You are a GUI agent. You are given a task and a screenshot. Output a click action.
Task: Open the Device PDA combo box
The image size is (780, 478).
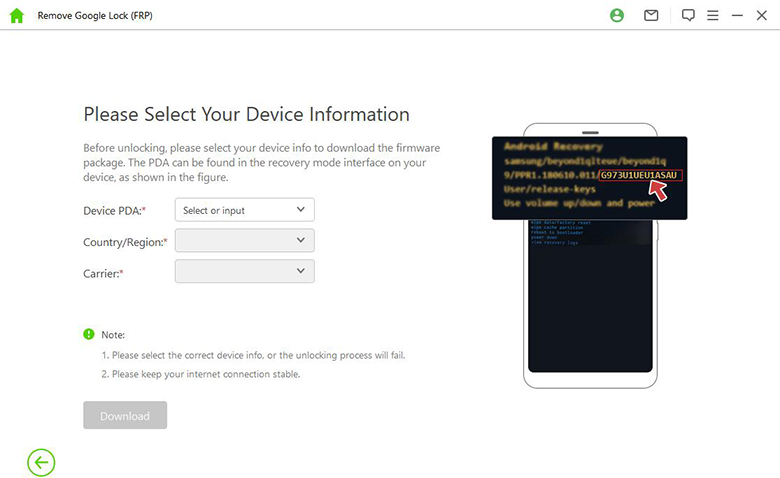(x=244, y=210)
